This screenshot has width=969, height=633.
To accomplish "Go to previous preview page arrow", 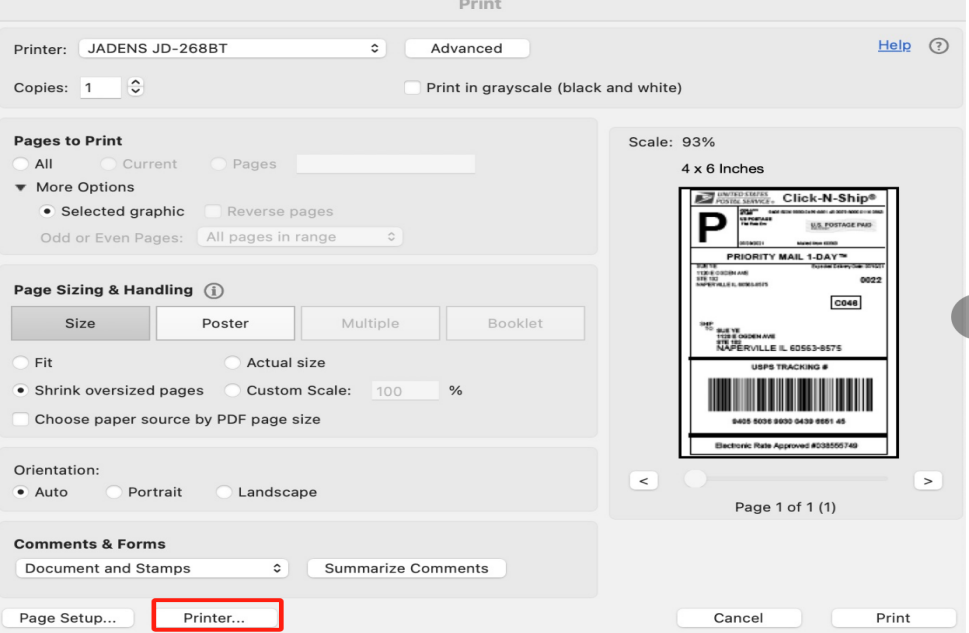I will coord(644,480).
